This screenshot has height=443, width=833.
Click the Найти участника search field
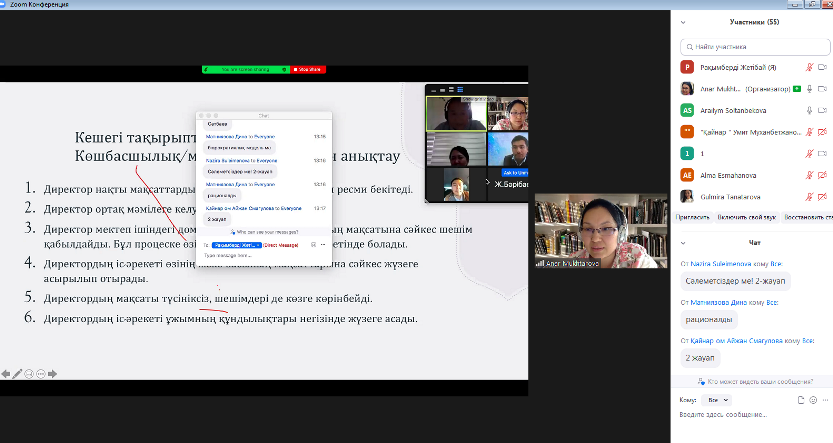point(755,46)
